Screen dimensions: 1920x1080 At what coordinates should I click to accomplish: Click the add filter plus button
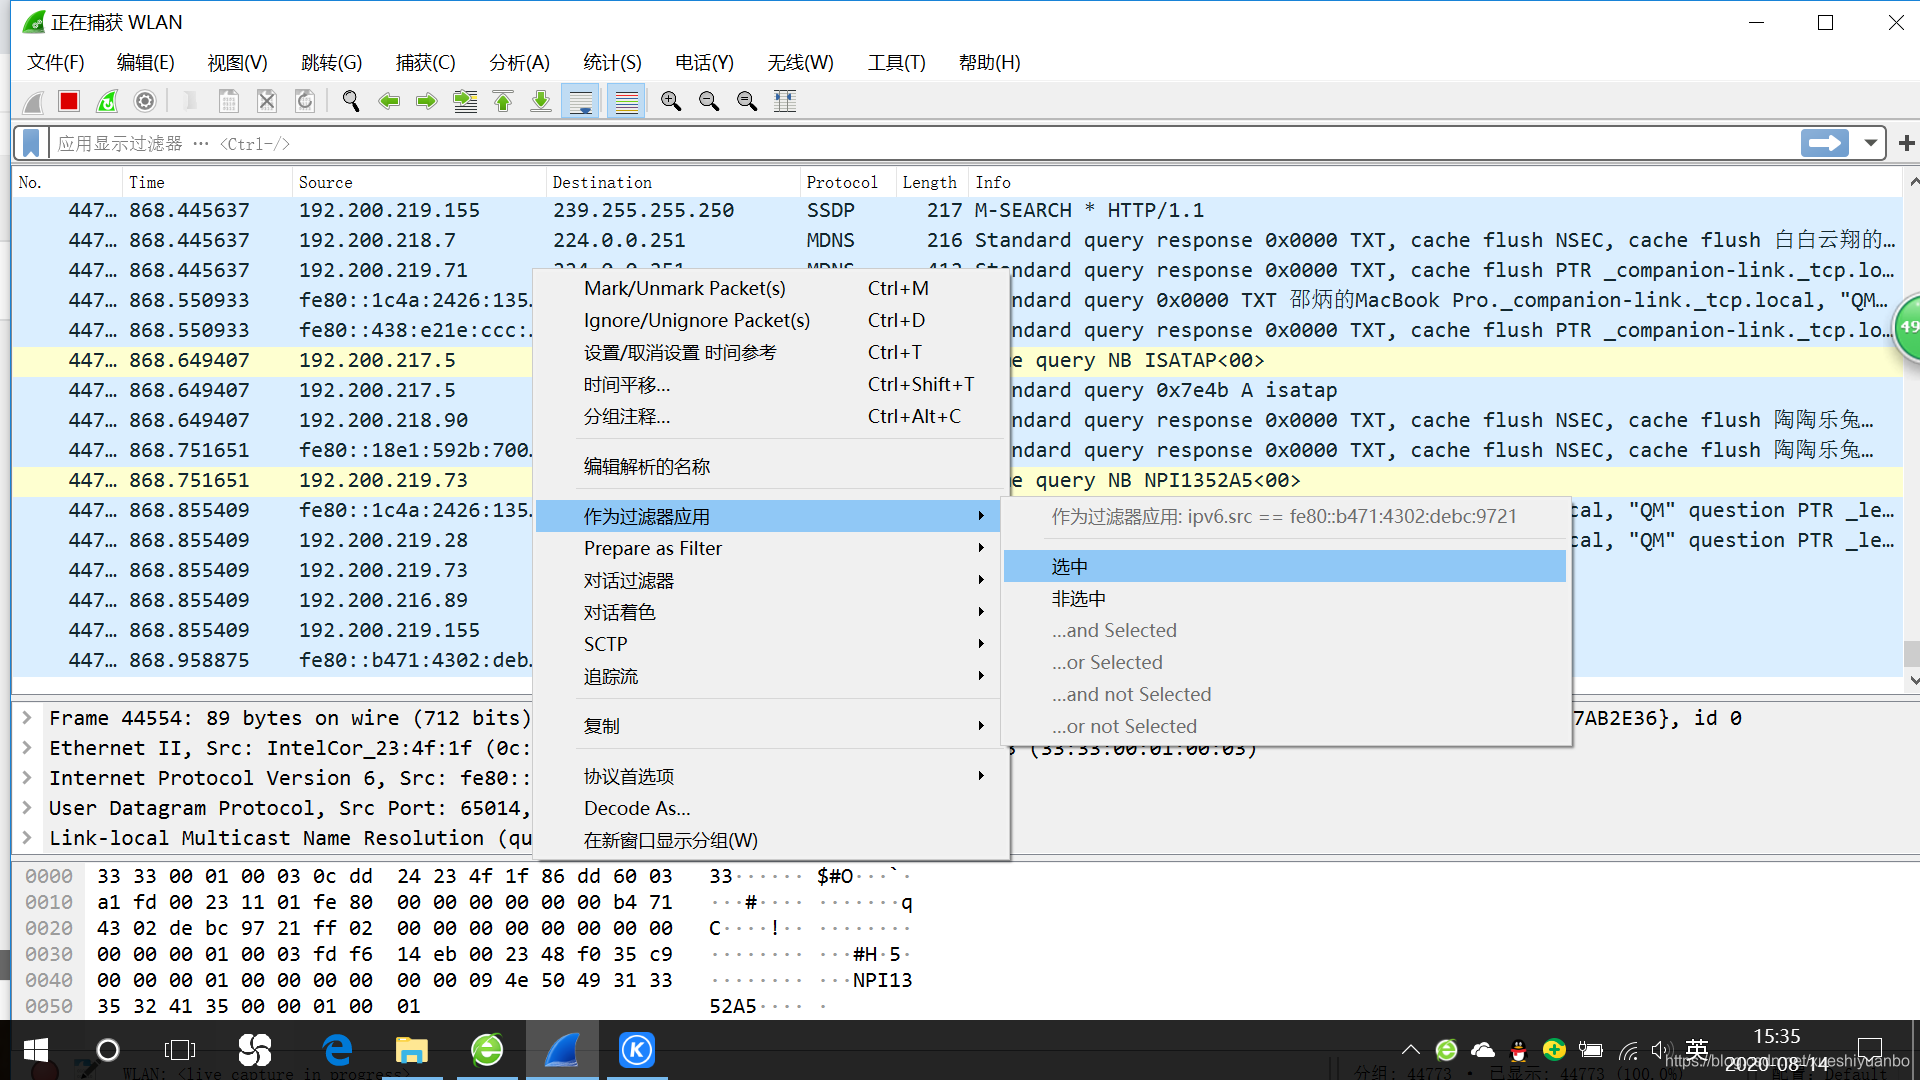point(1906,143)
